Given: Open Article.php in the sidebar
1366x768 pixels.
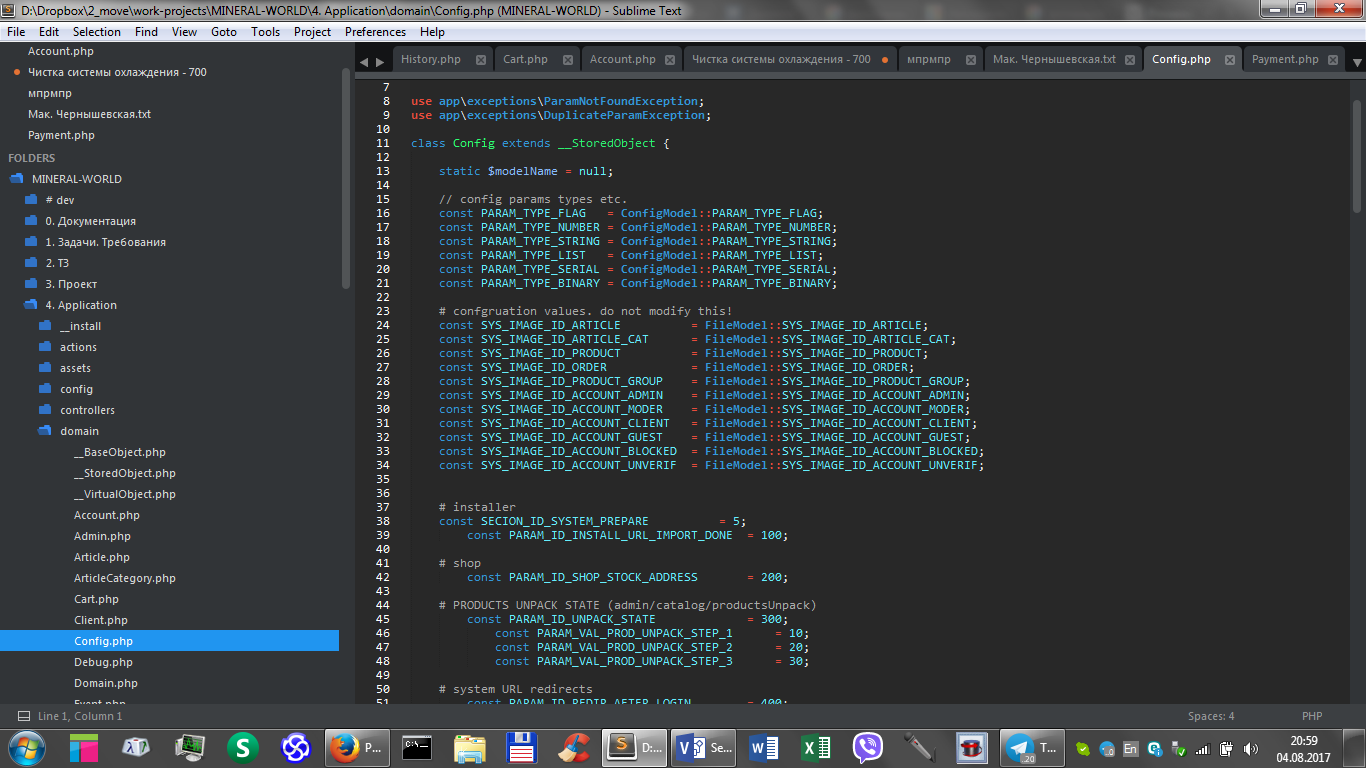Looking at the screenshot, I should (102, 557).
